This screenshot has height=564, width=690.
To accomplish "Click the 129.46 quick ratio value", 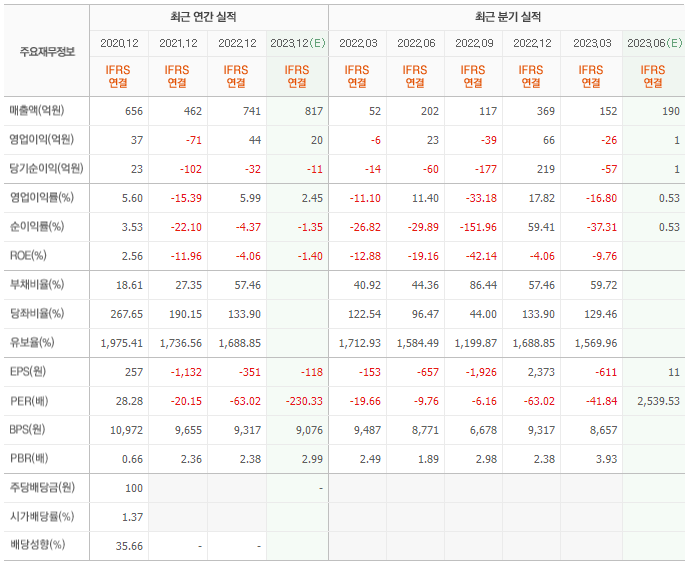I will point(601,315).
